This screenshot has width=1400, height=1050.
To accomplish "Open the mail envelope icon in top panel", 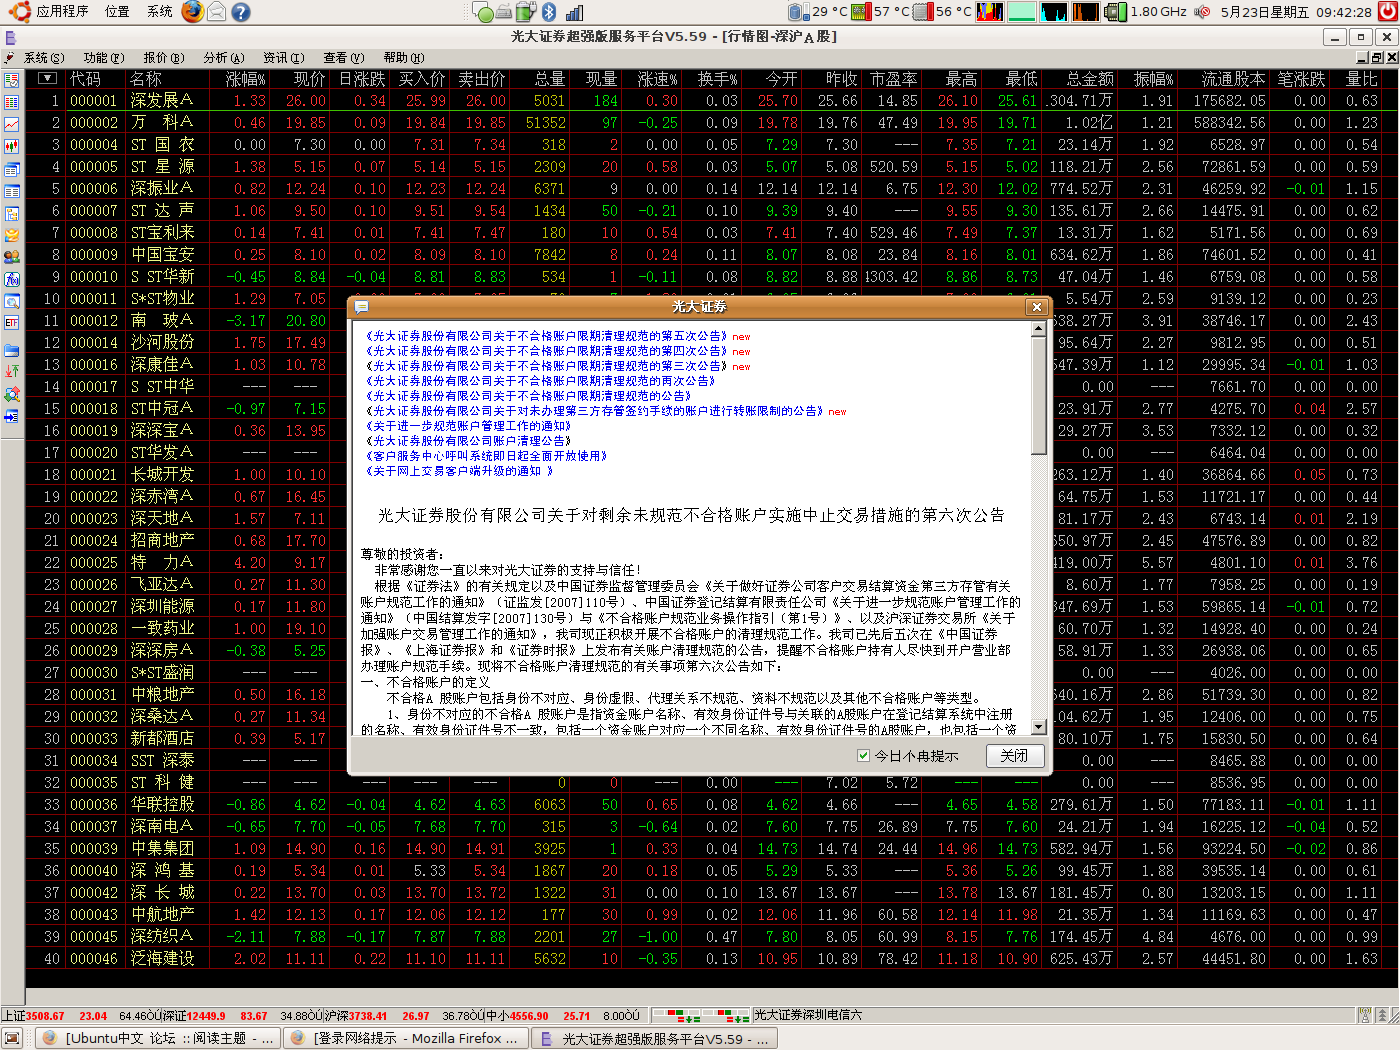I will point(216,12).
